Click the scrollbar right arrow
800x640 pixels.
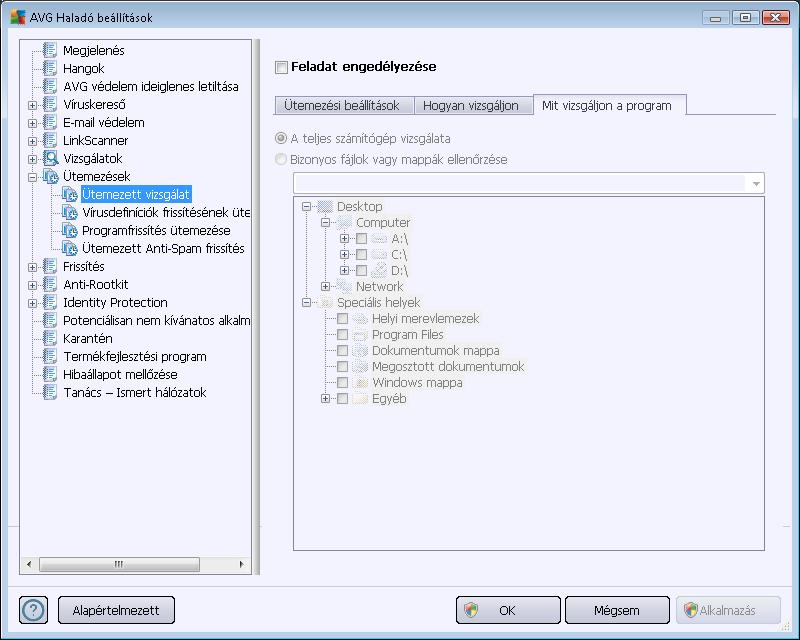point(241,564)
